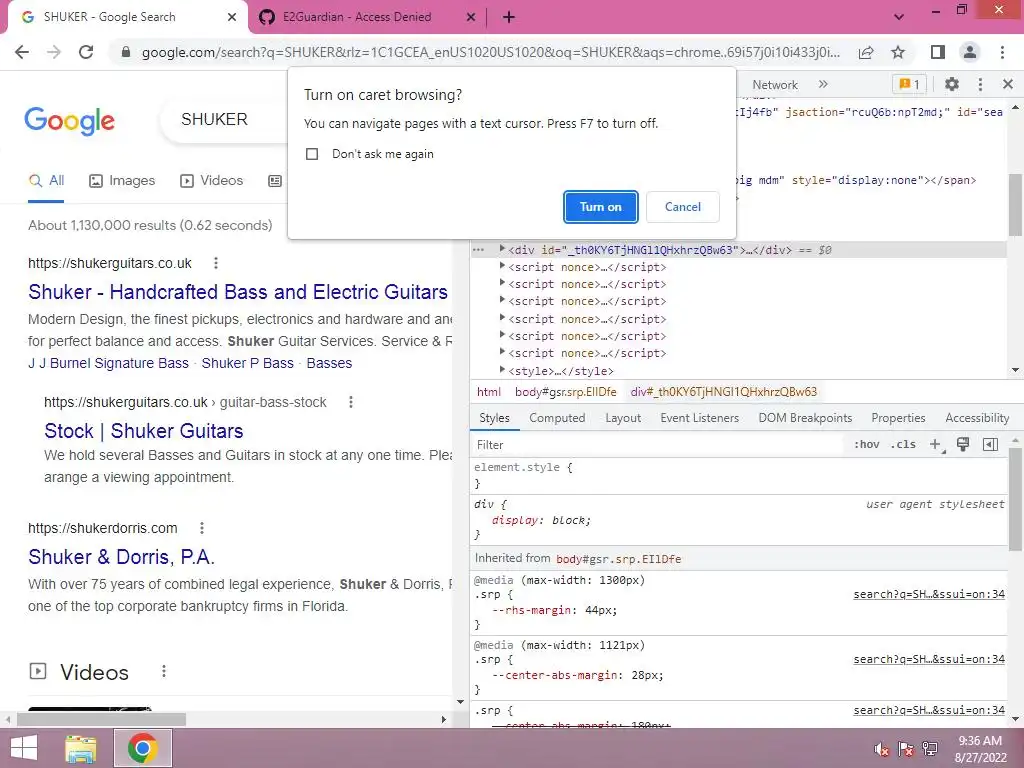Share this page icon in address bar
The width and height of the screenshot is (1024, 768).
point(866,52)
